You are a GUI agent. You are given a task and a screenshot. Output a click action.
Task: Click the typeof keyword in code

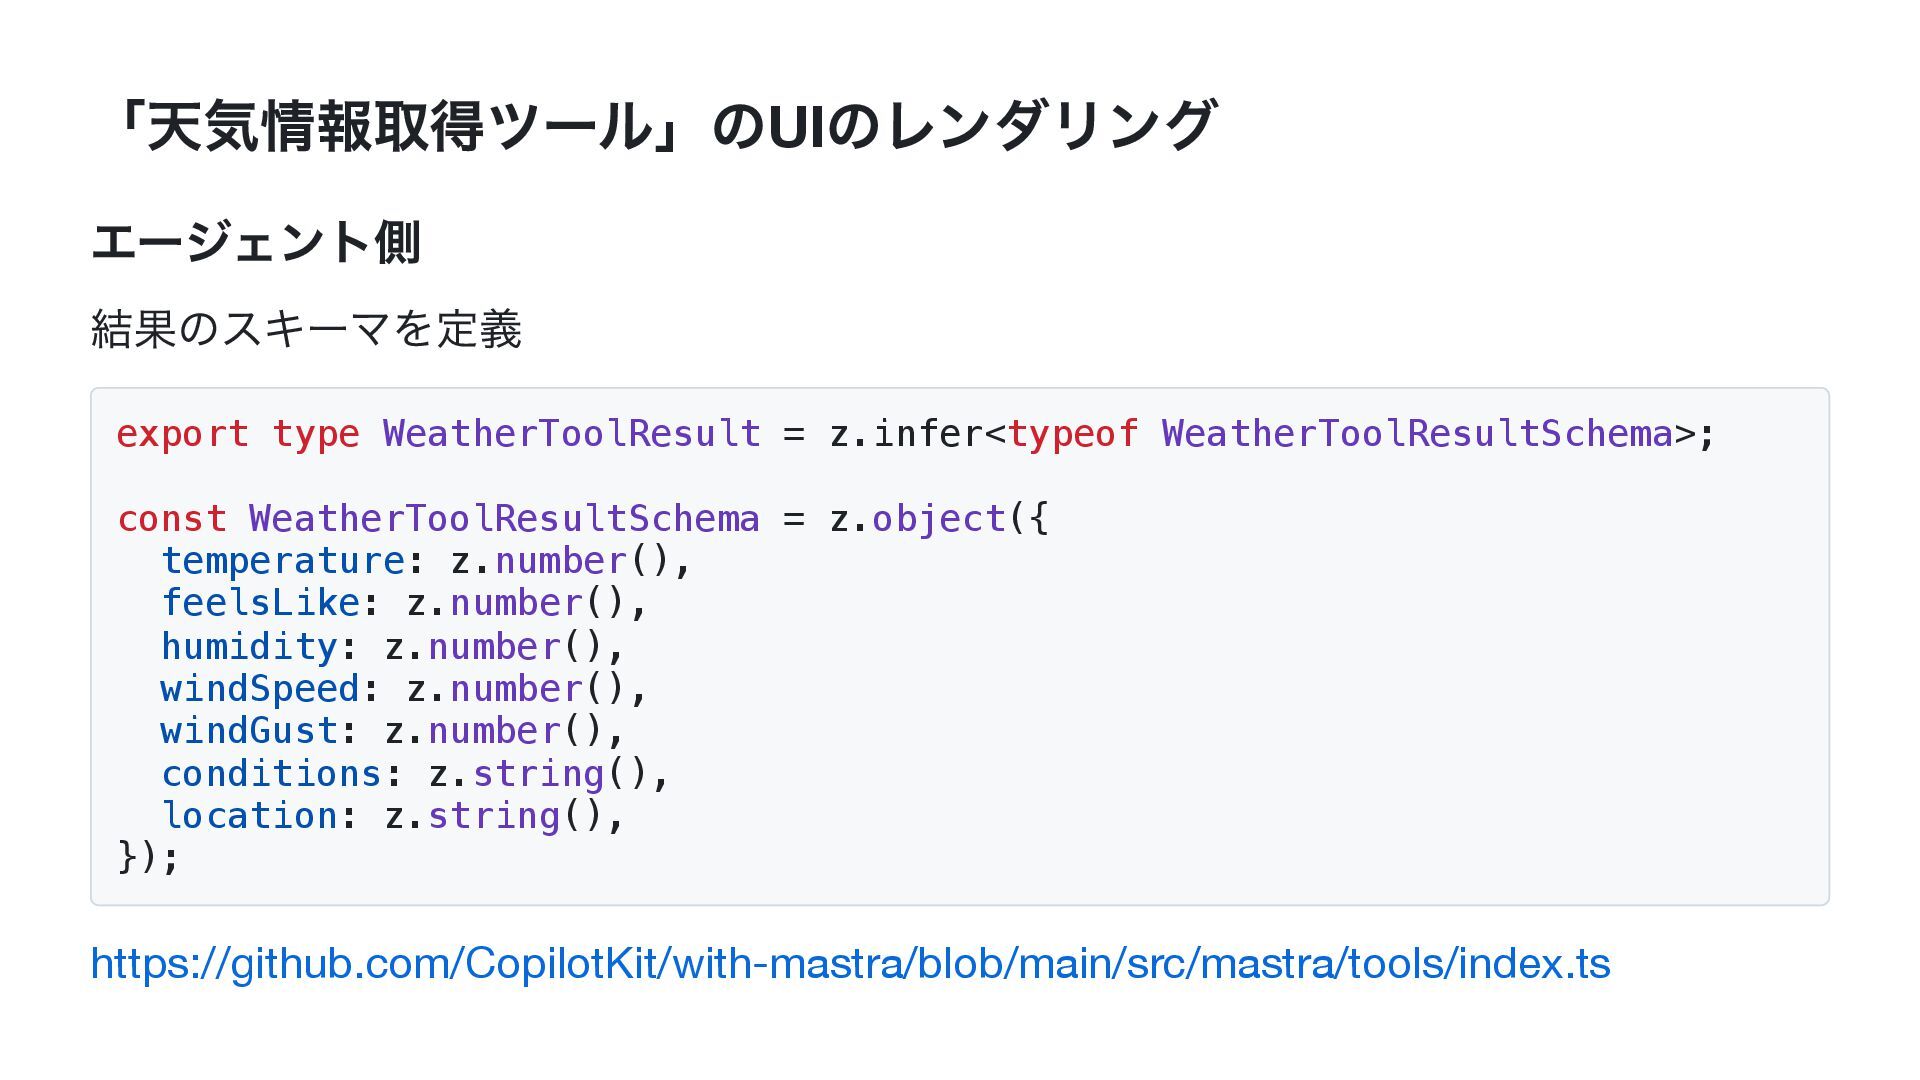coord(1073,434)
